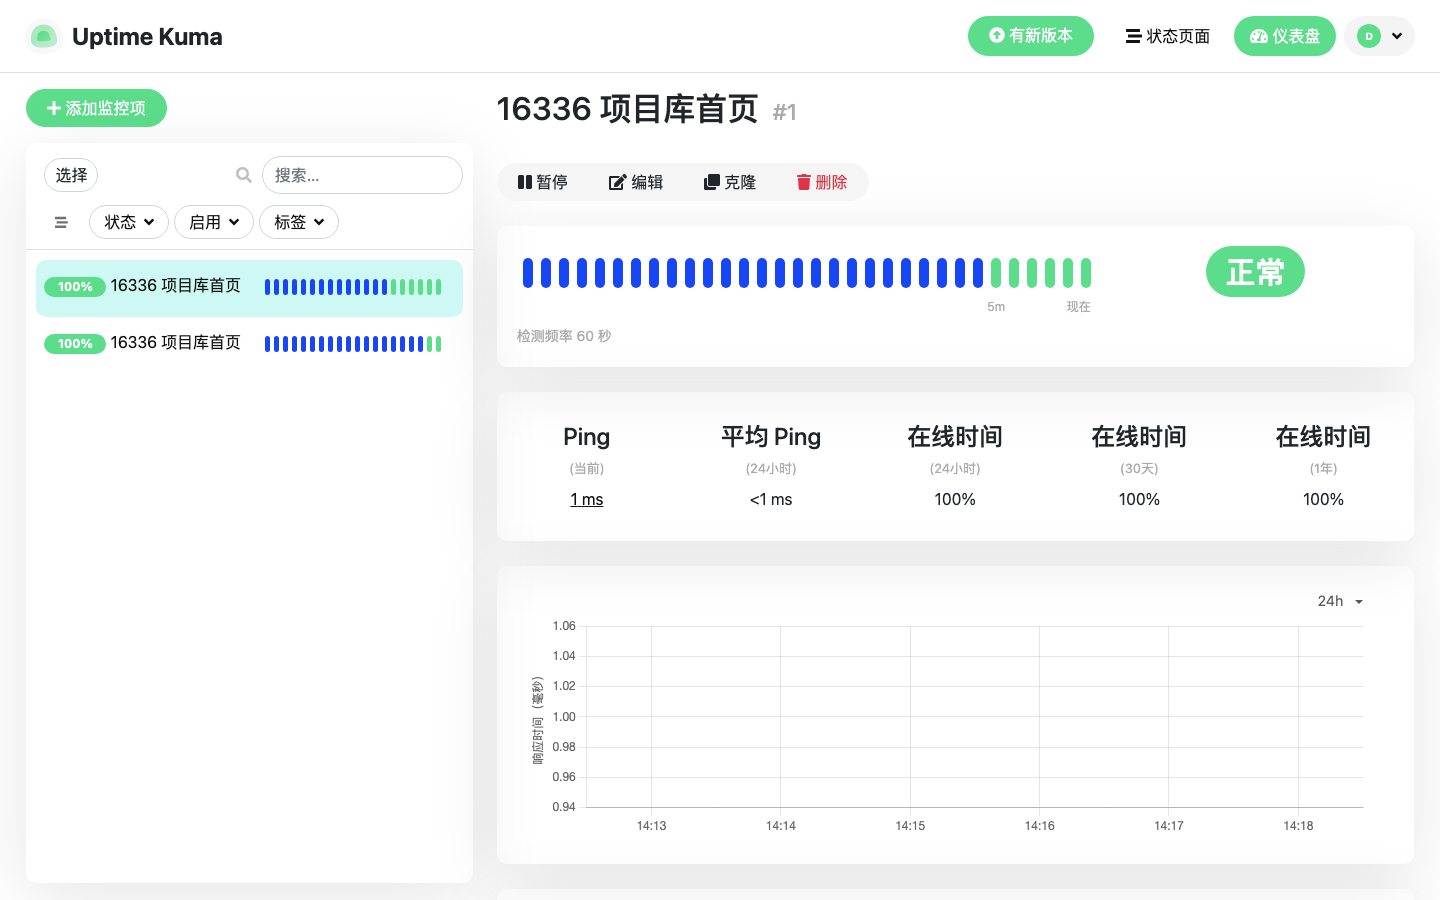1440x900 pixels.
Task: Click the 平均 Ping heading
Action: pos(771,437)
